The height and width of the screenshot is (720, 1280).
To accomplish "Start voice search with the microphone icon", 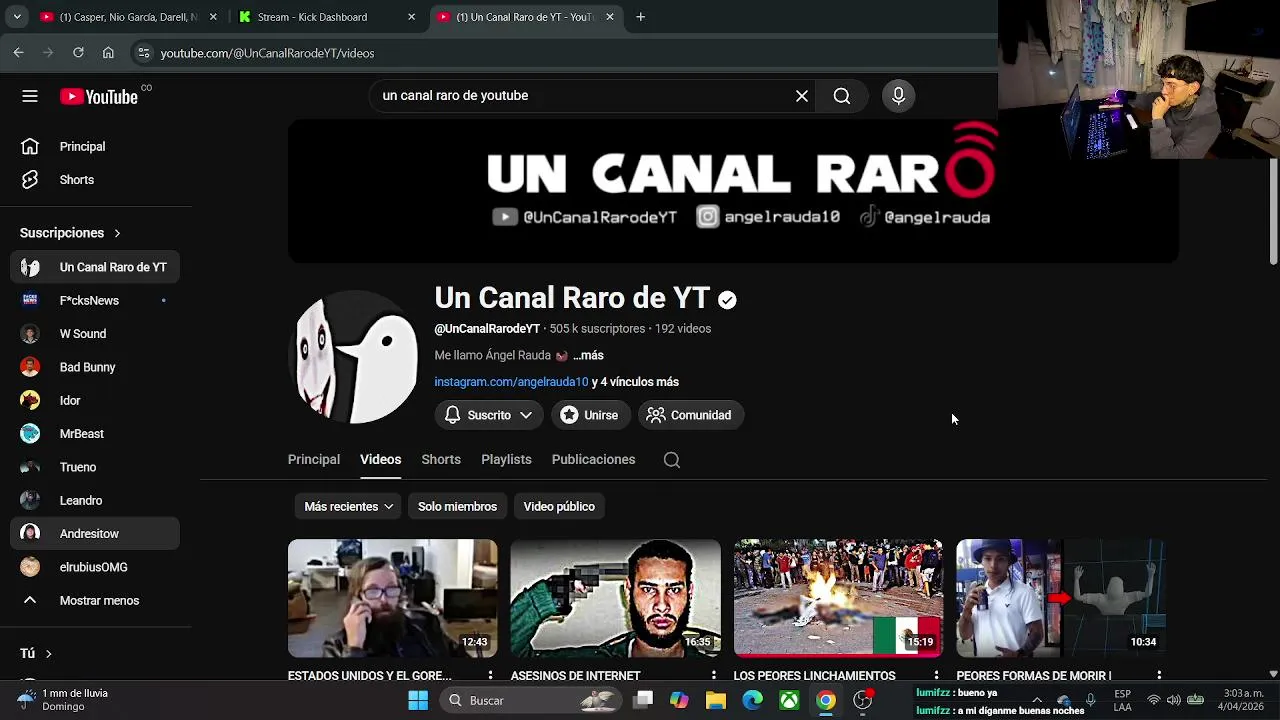I will click(x=898, y=96).
